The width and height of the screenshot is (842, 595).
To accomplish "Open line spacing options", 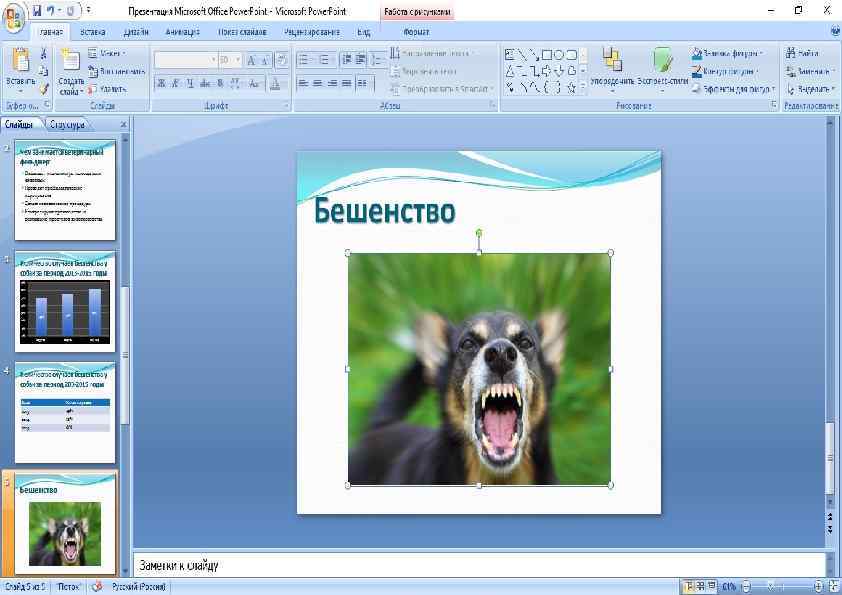I will tap(378, 60).
